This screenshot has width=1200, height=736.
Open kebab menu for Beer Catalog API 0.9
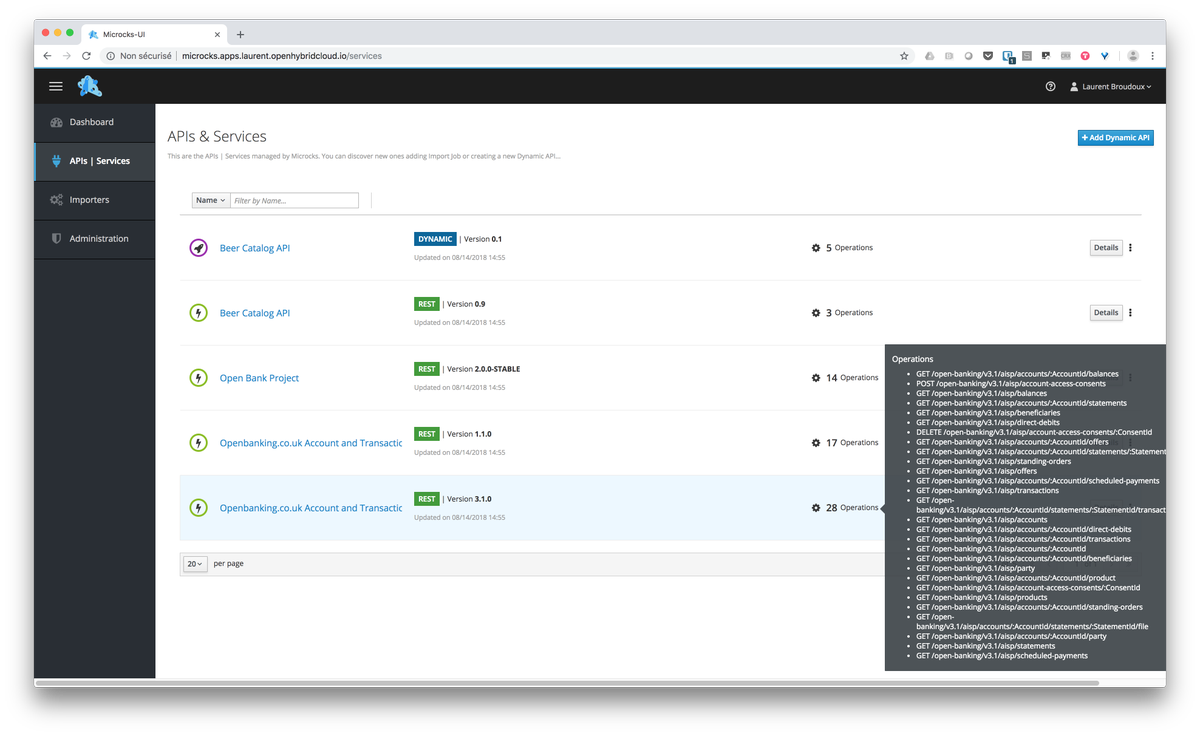(x=1131, y=313)
